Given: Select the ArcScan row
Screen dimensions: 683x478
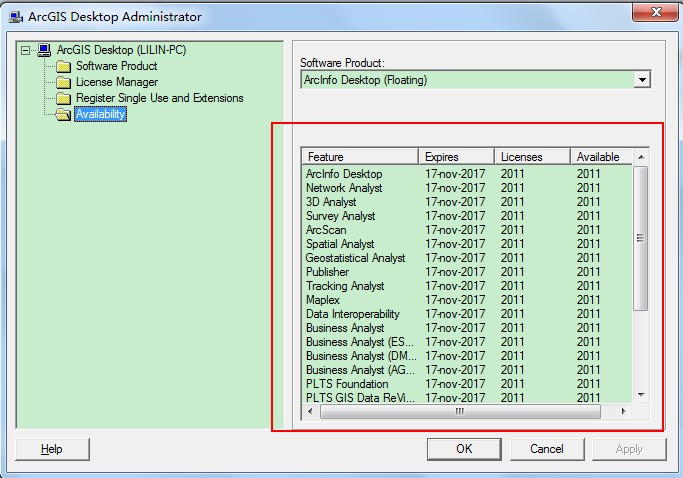Looking at the screenshot, I should coord(467,230).
